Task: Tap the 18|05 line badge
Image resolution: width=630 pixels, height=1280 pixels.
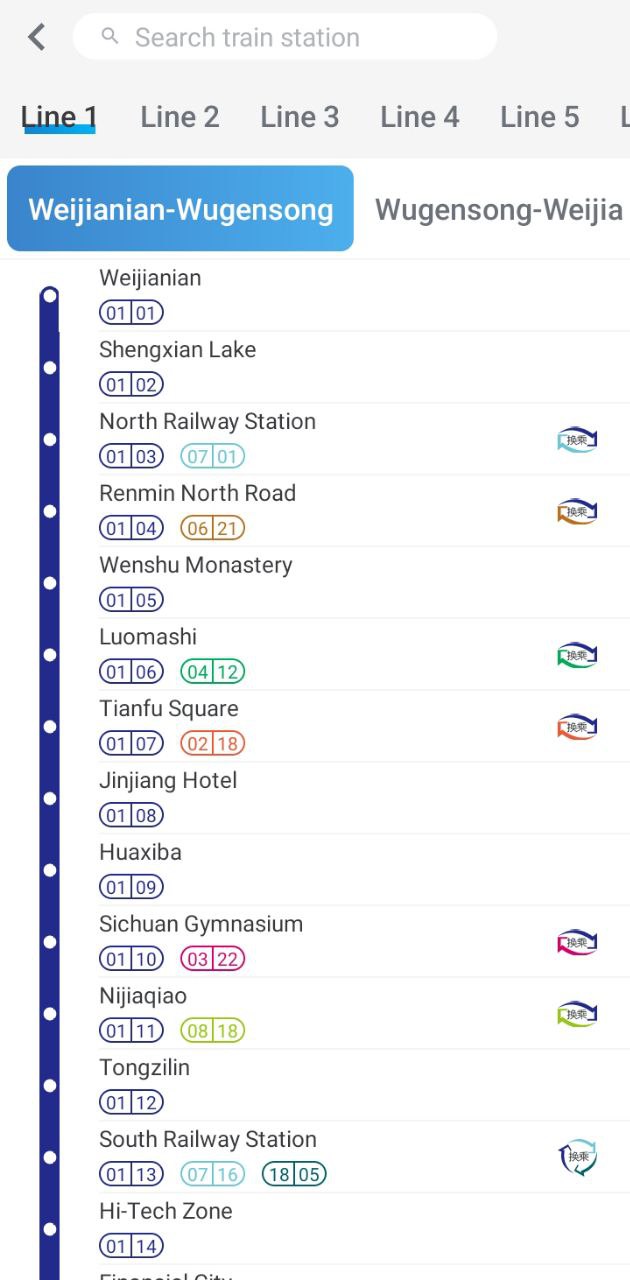Action: [295, 1175]
